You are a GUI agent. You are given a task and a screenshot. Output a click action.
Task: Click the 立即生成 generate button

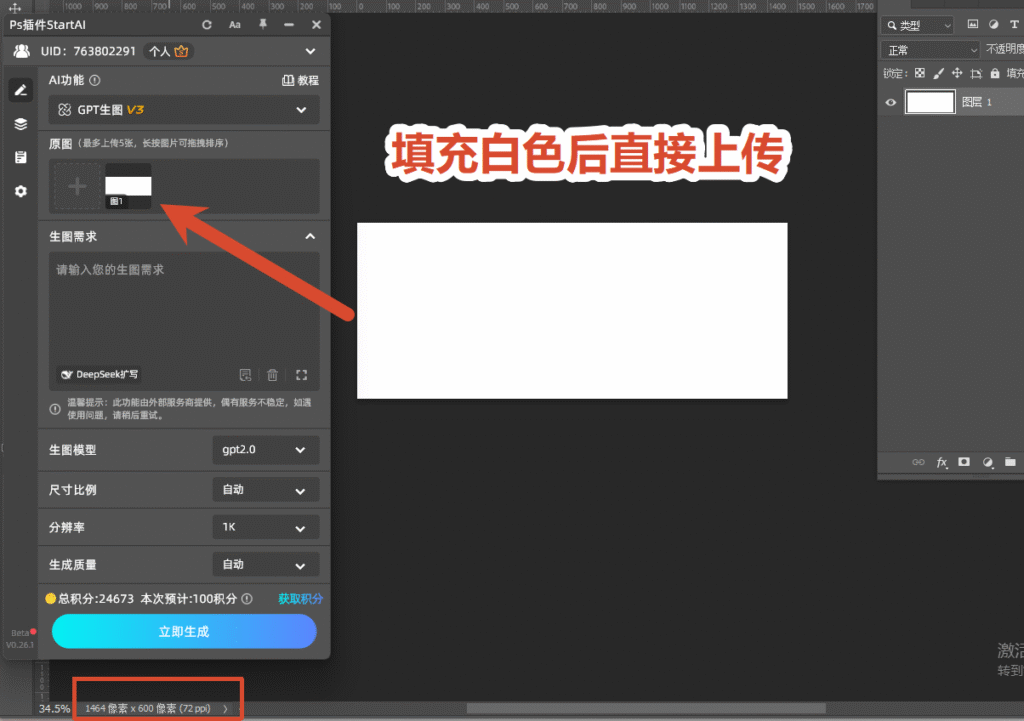coord(184,632)
